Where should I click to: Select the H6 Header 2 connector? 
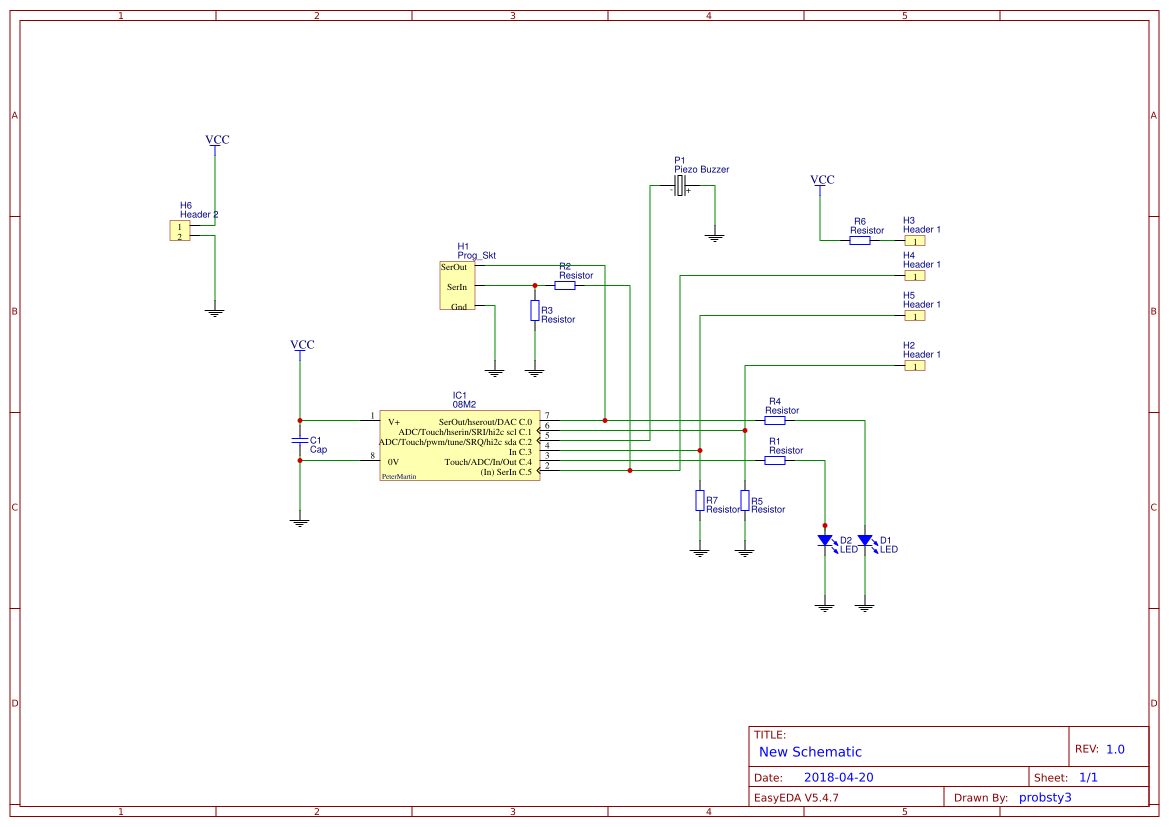coord(180,231)
